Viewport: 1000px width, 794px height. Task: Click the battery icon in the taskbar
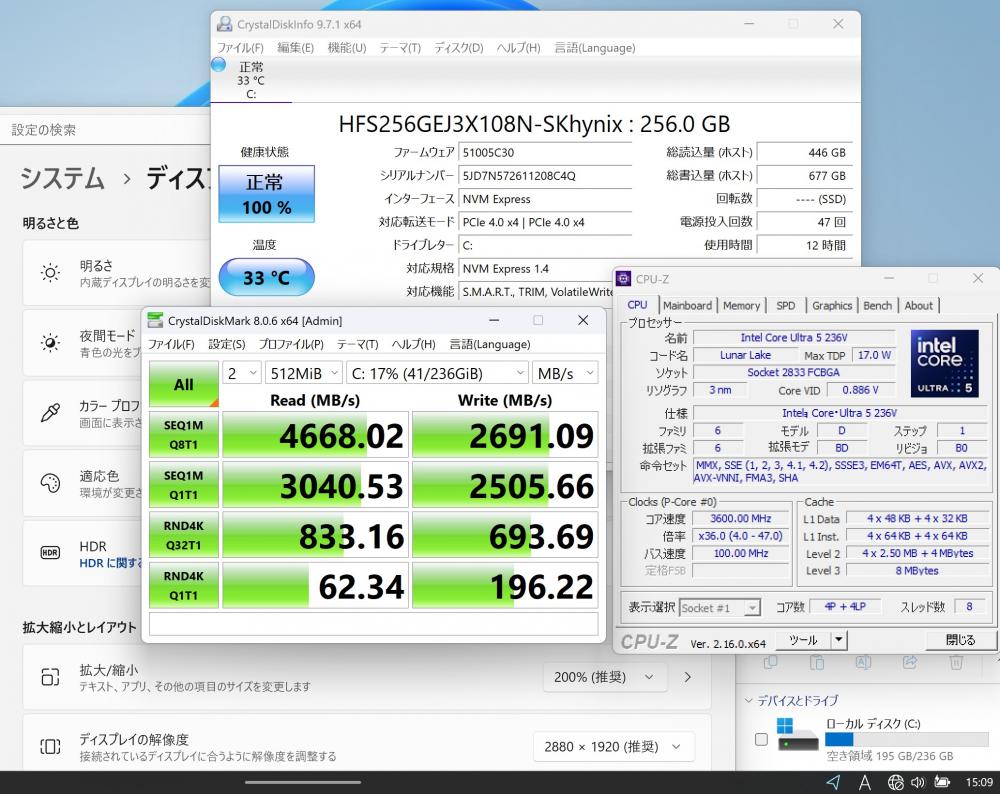pyautogui.click(x=942, y=782)
